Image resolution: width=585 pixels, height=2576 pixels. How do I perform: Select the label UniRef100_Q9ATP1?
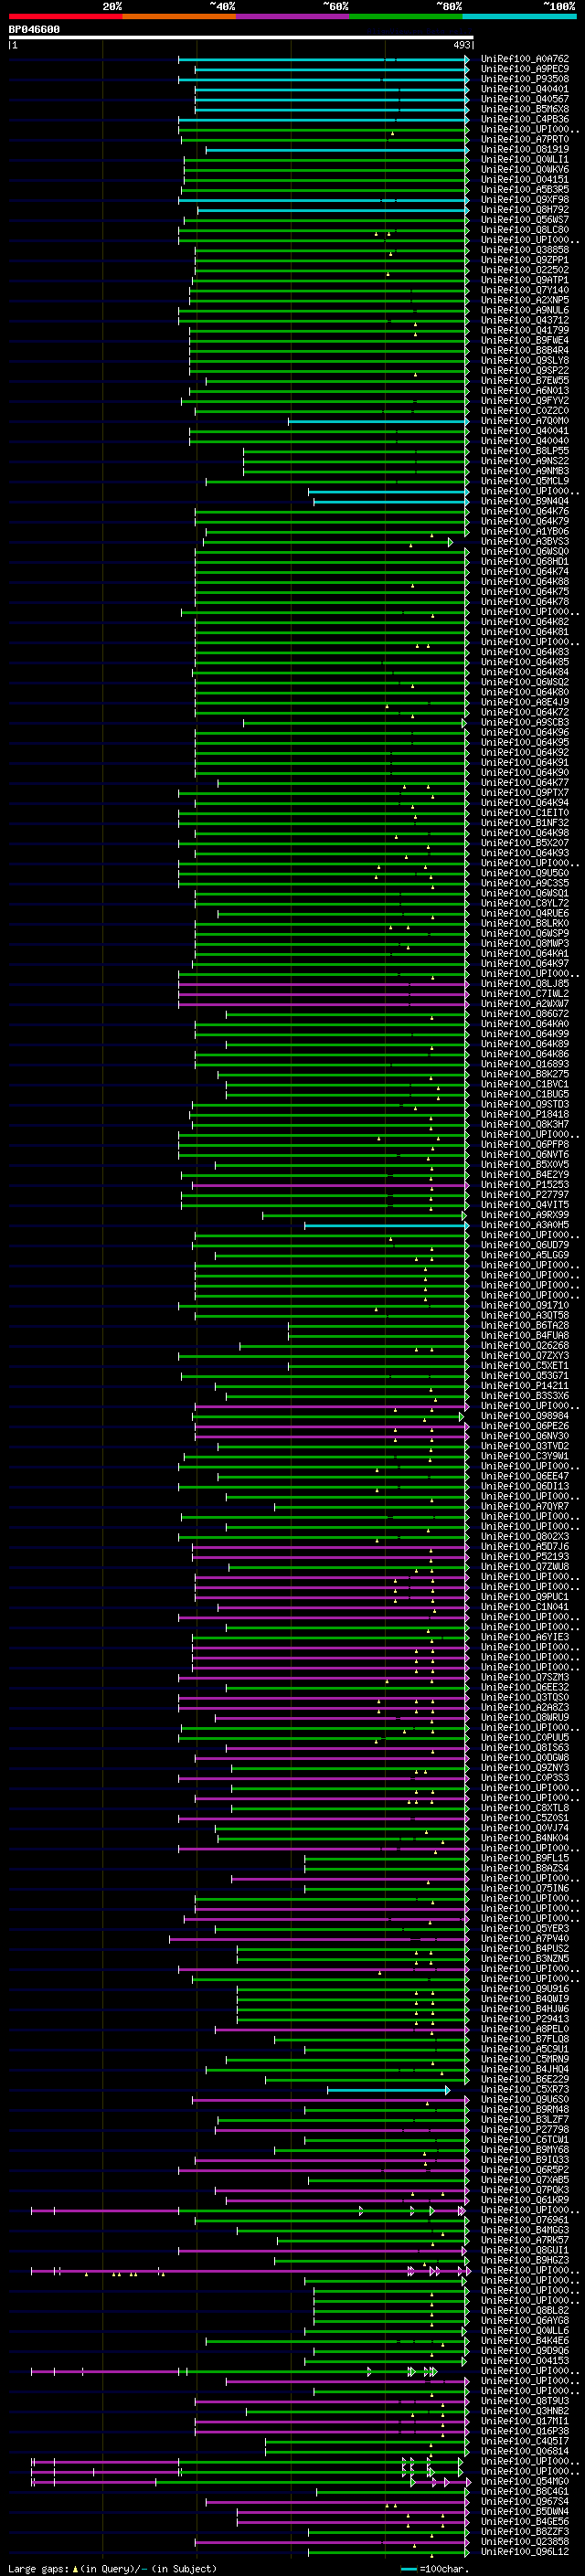(x=524, y=280)
